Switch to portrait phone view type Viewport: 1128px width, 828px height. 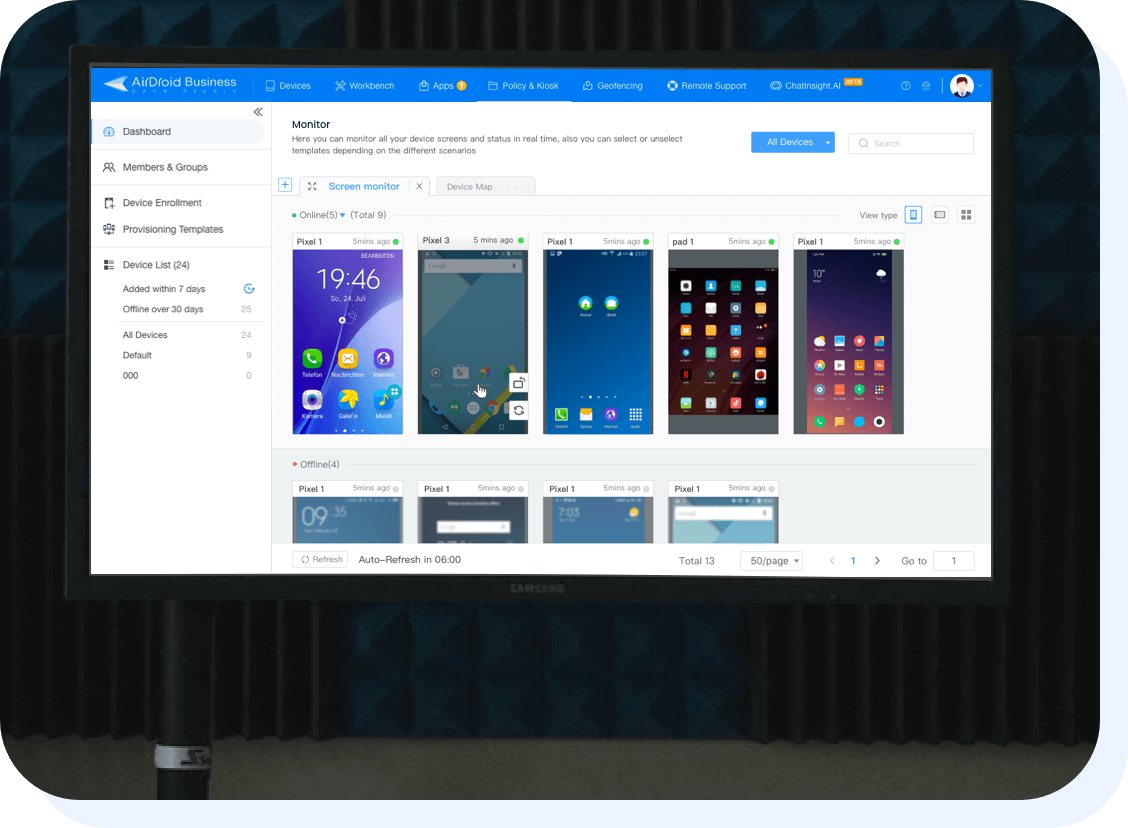tap(913, 215)
